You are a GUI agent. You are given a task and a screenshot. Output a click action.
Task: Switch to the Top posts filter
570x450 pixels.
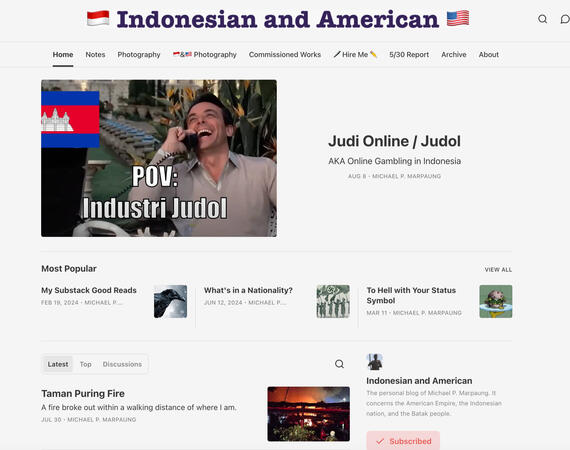coord(85,364)
